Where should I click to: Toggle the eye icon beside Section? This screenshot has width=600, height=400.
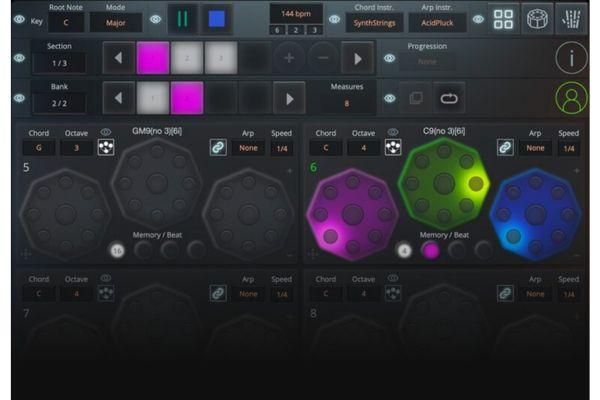click(x=20, y=58)
